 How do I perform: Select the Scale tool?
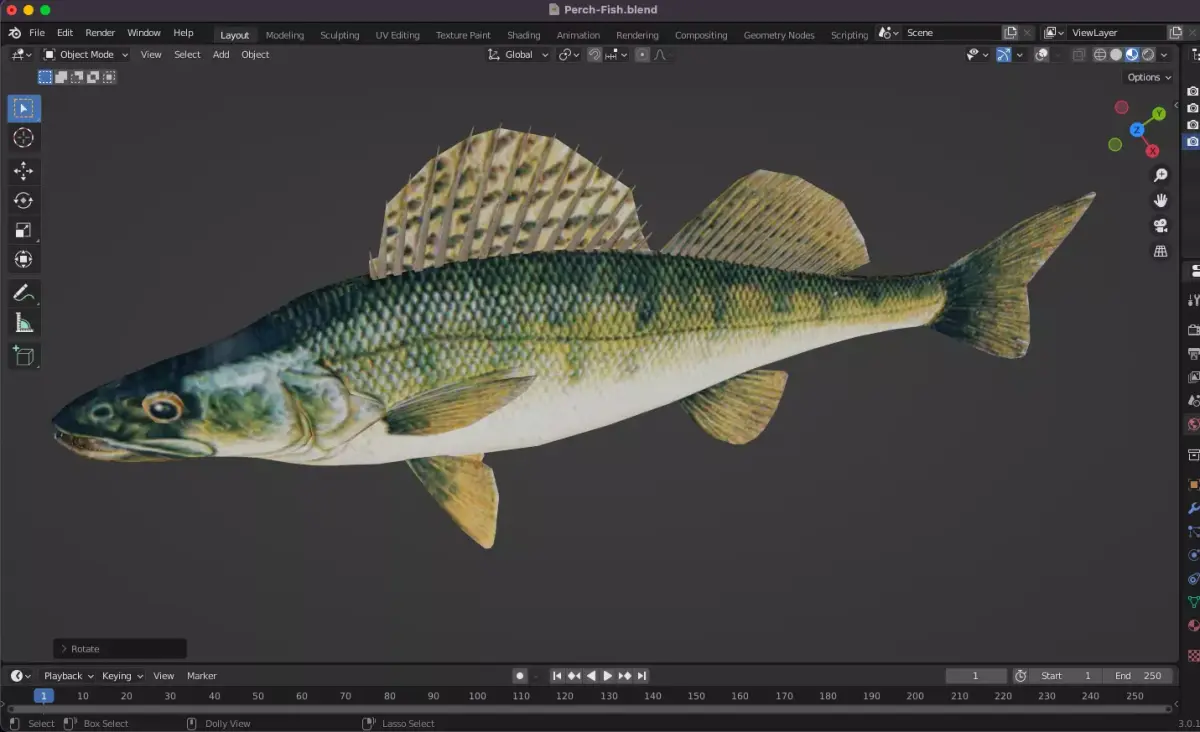point(24,230)
